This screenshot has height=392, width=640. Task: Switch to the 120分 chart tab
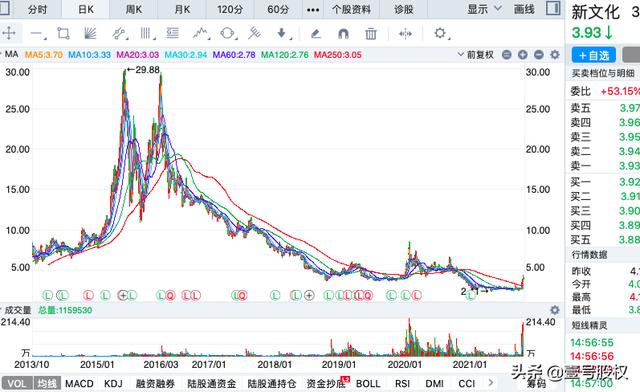click(230, 9)
